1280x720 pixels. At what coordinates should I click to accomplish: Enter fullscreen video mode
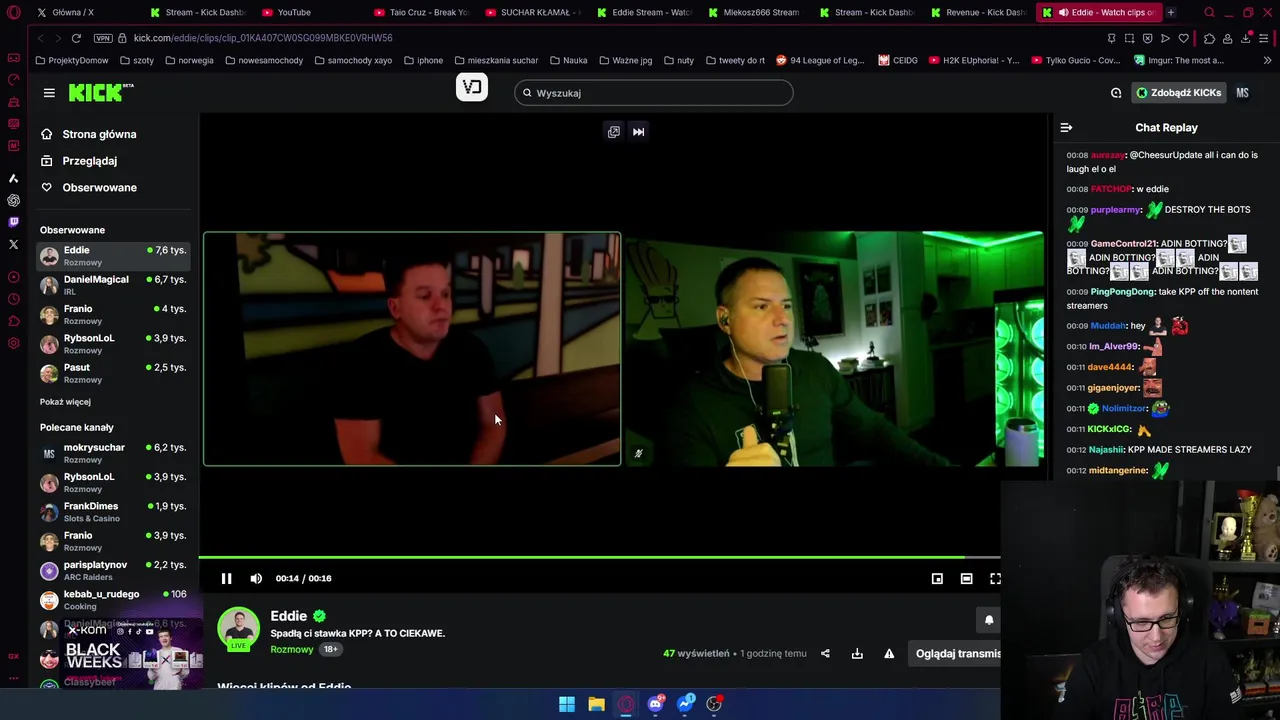(x=995, y=578)
